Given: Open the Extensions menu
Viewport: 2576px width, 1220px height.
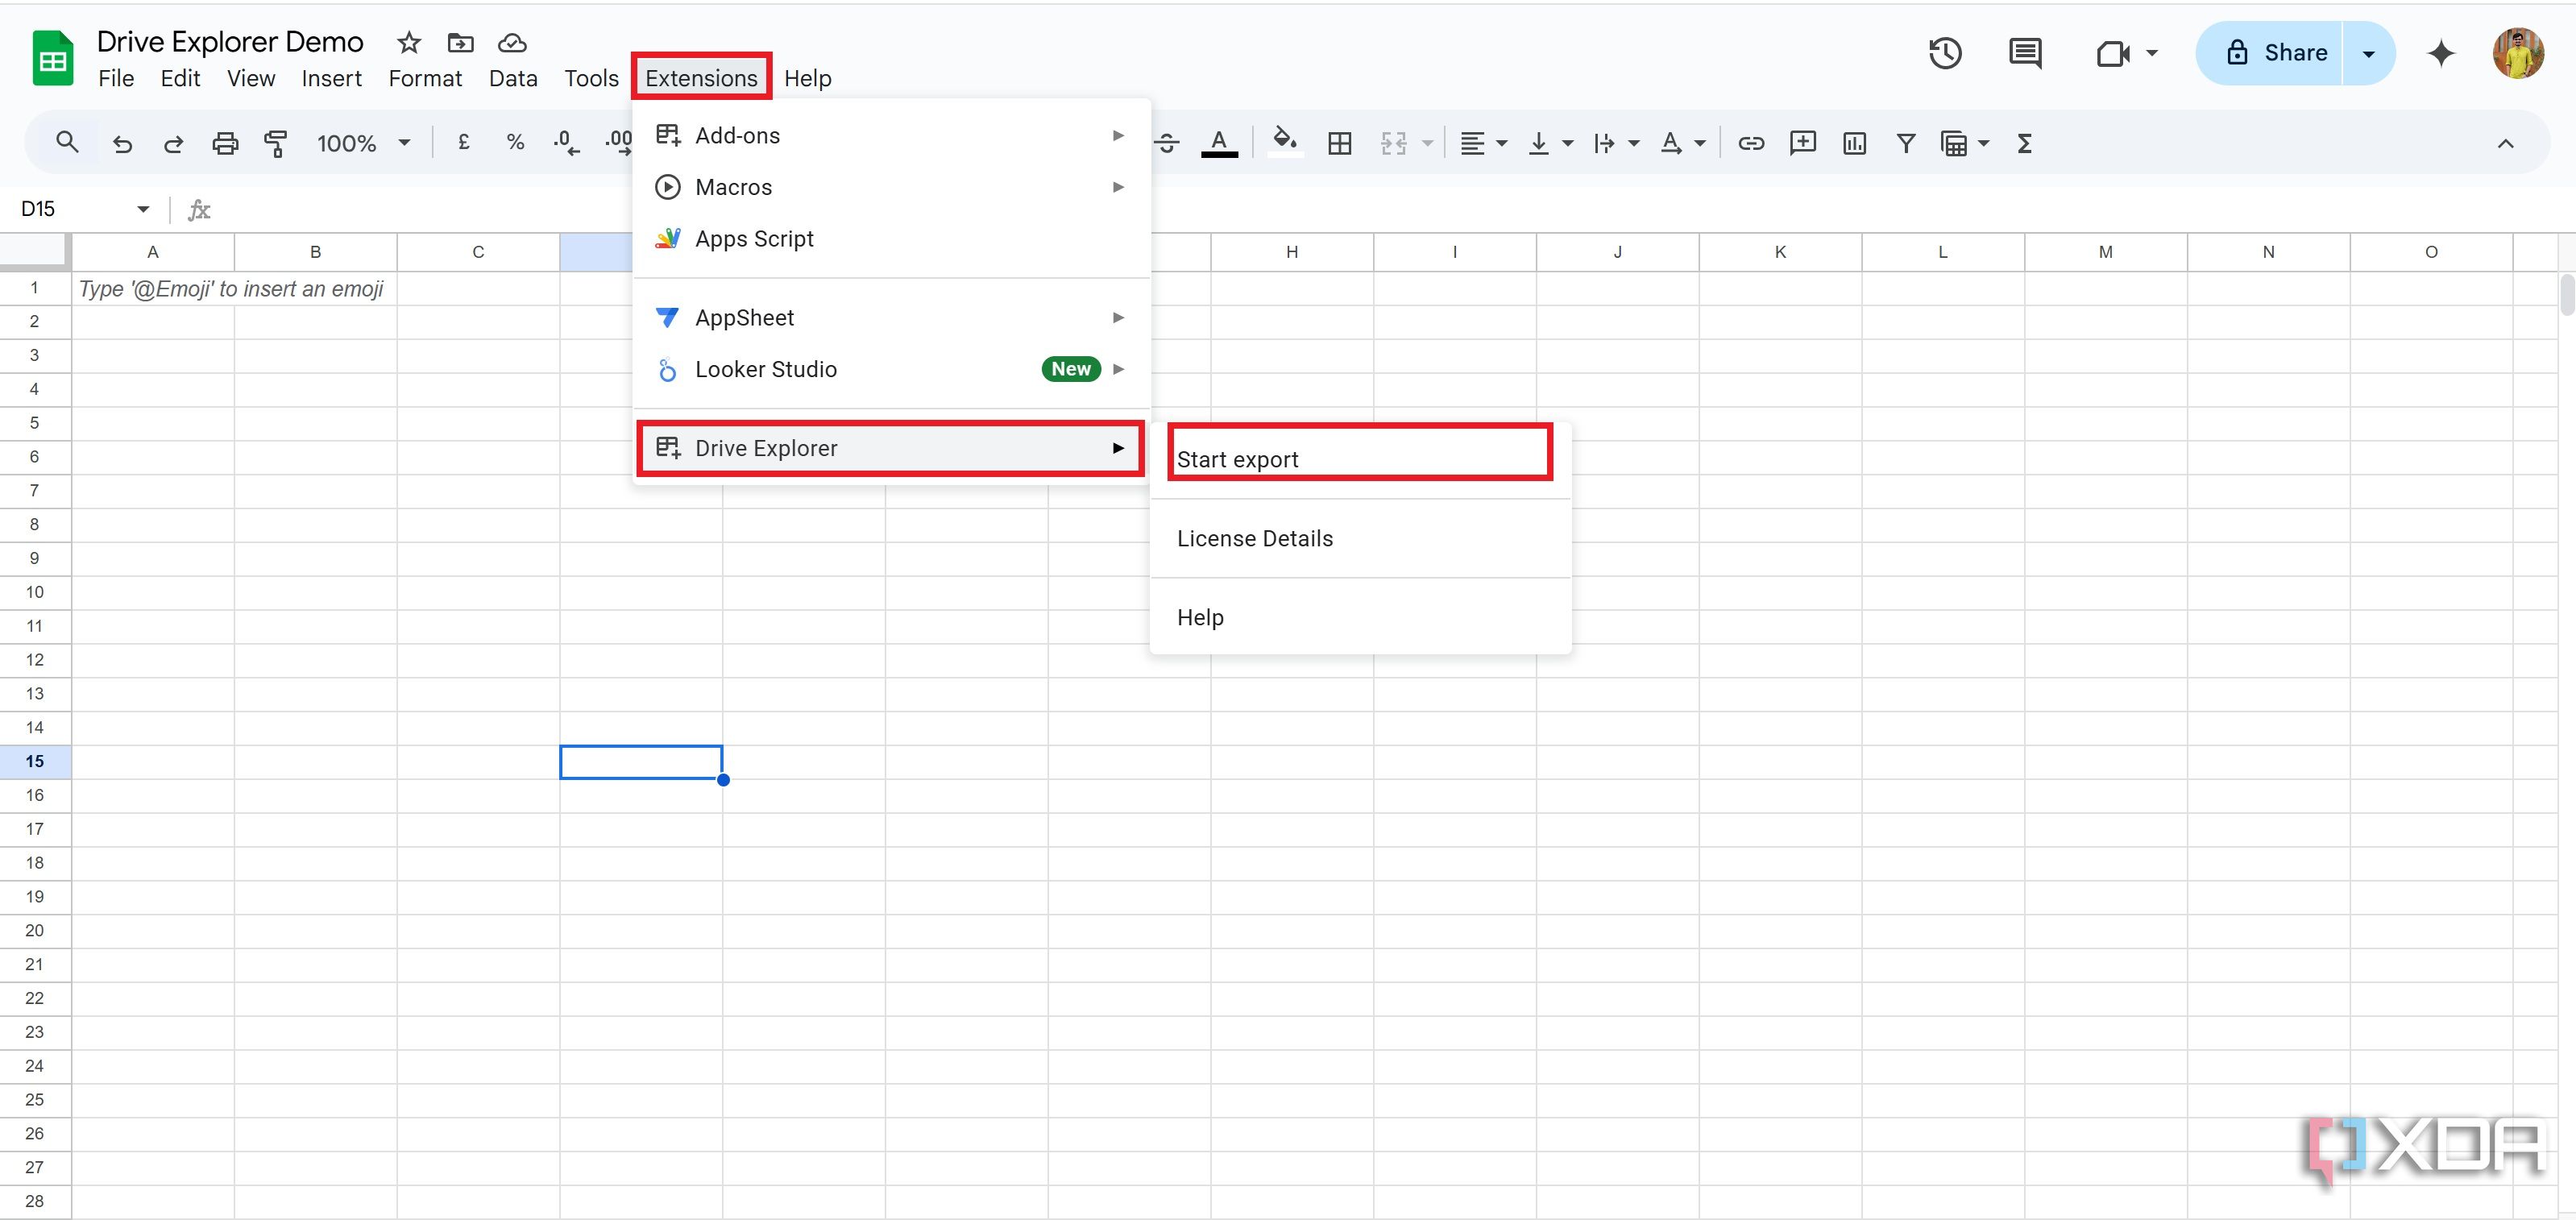Looking at the screenshot, I should point(701,78).
